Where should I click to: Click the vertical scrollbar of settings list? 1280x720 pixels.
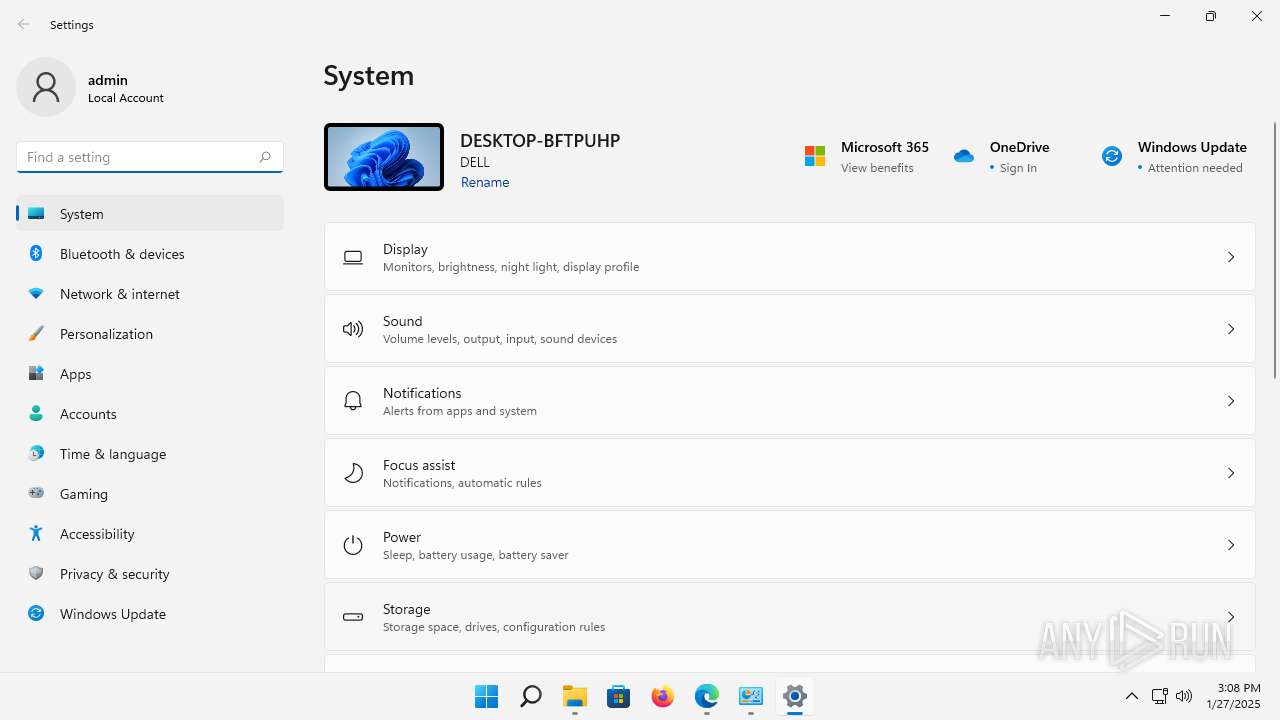click(1274, 250)
